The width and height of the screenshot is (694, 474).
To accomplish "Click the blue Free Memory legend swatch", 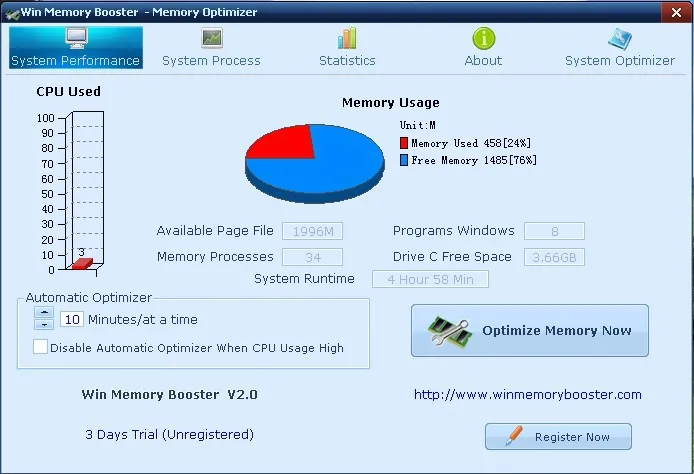I will pyautogui.click(x=404, y=160).
